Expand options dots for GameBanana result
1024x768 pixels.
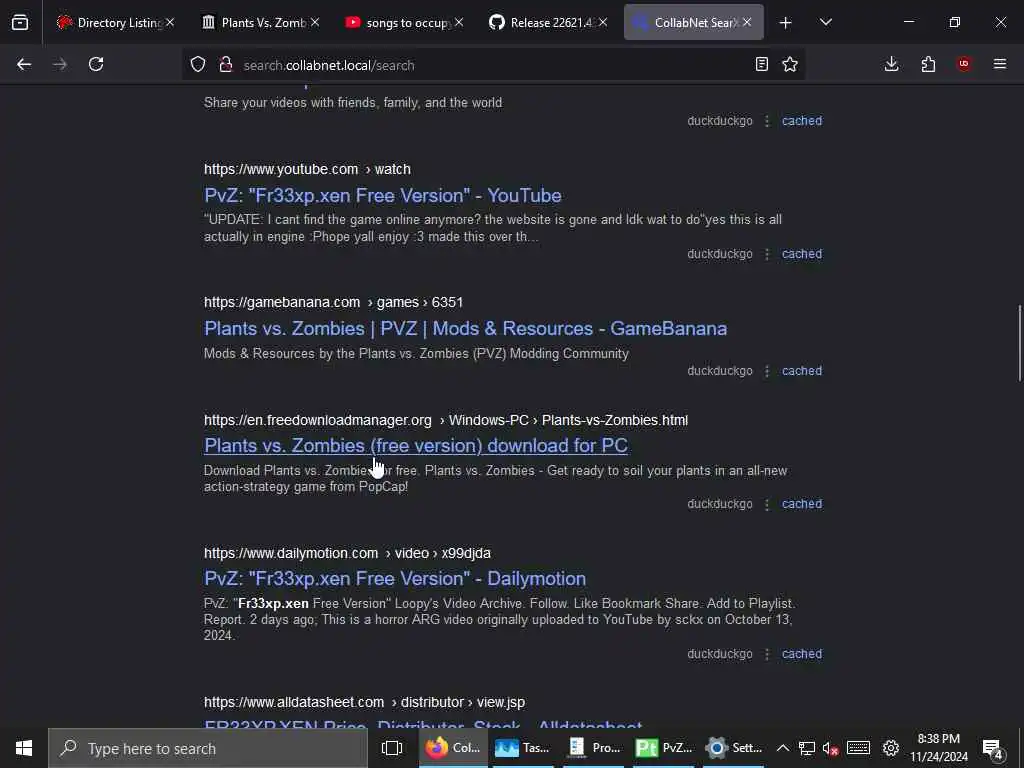767,371
